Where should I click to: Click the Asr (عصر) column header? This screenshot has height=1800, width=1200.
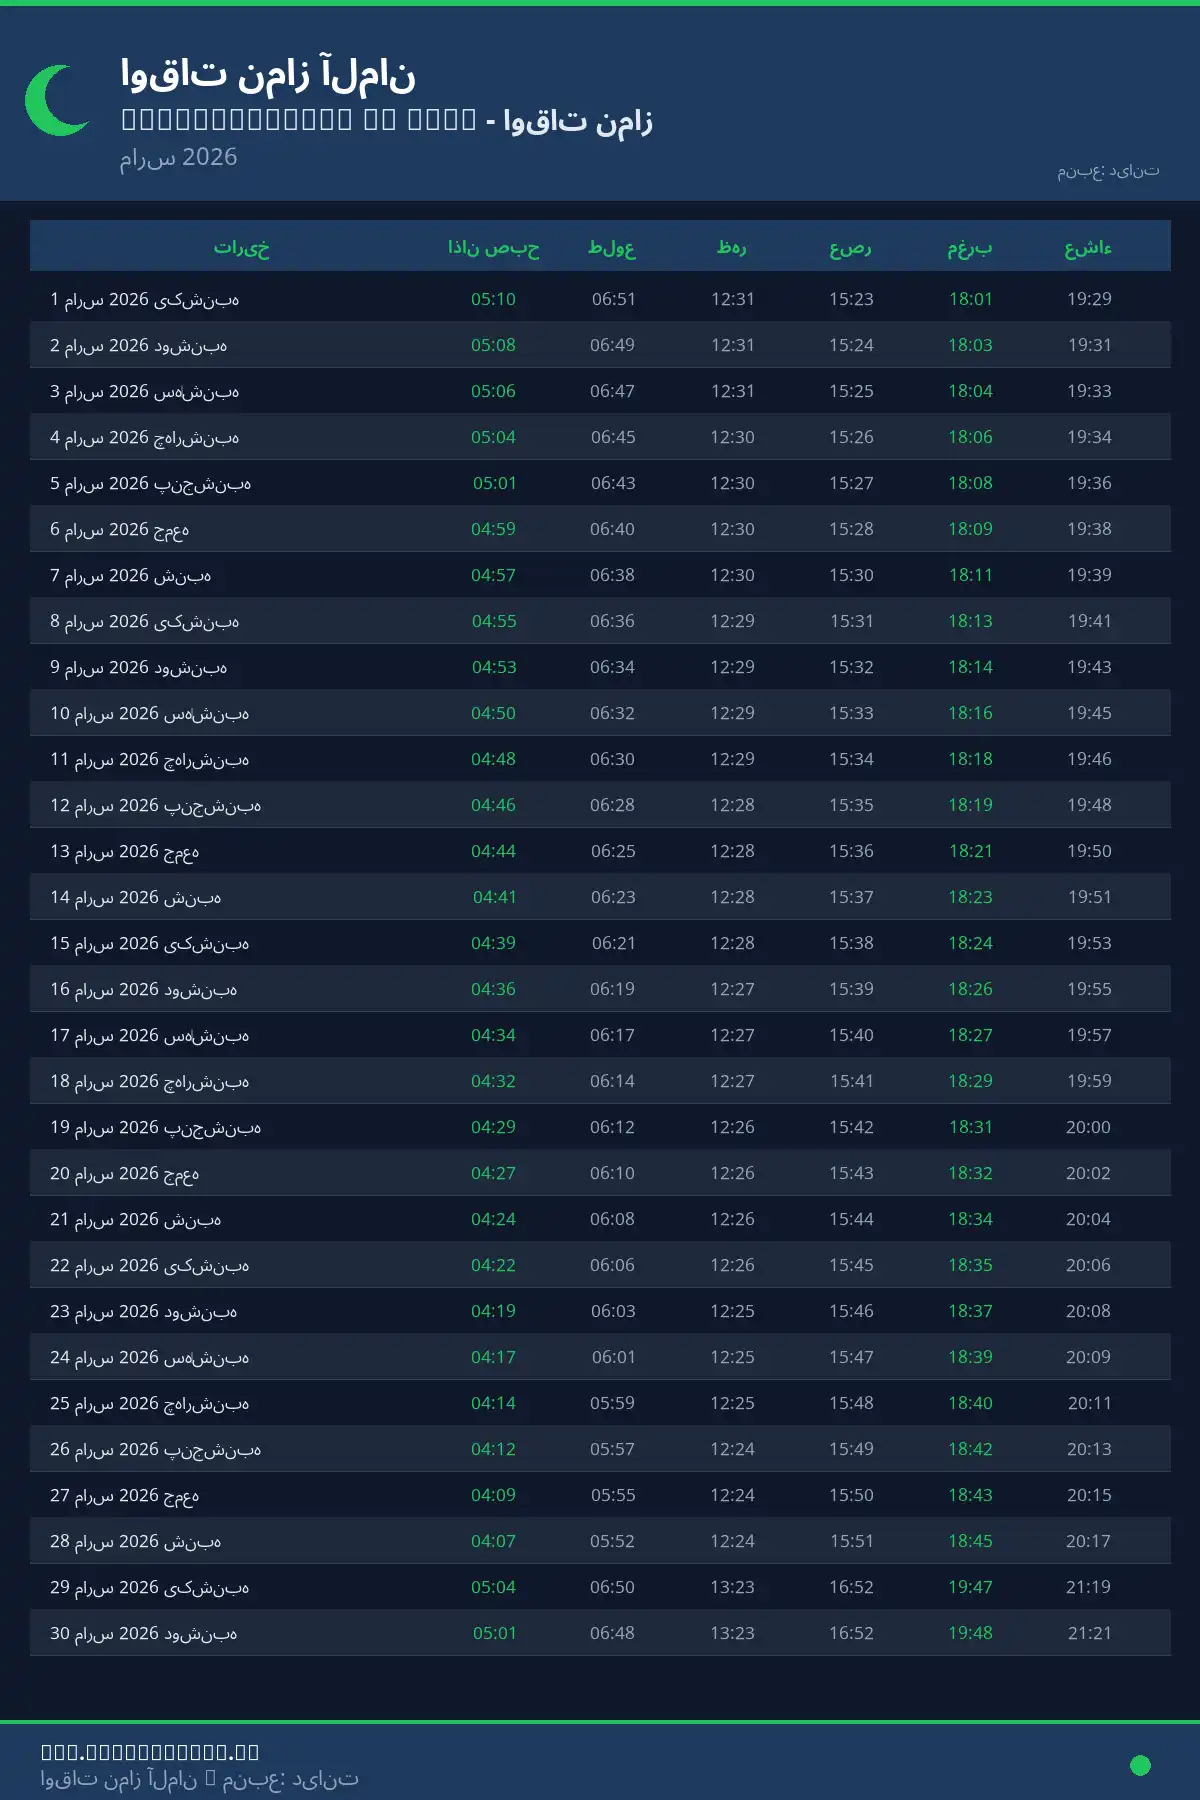tap(851, 247)
